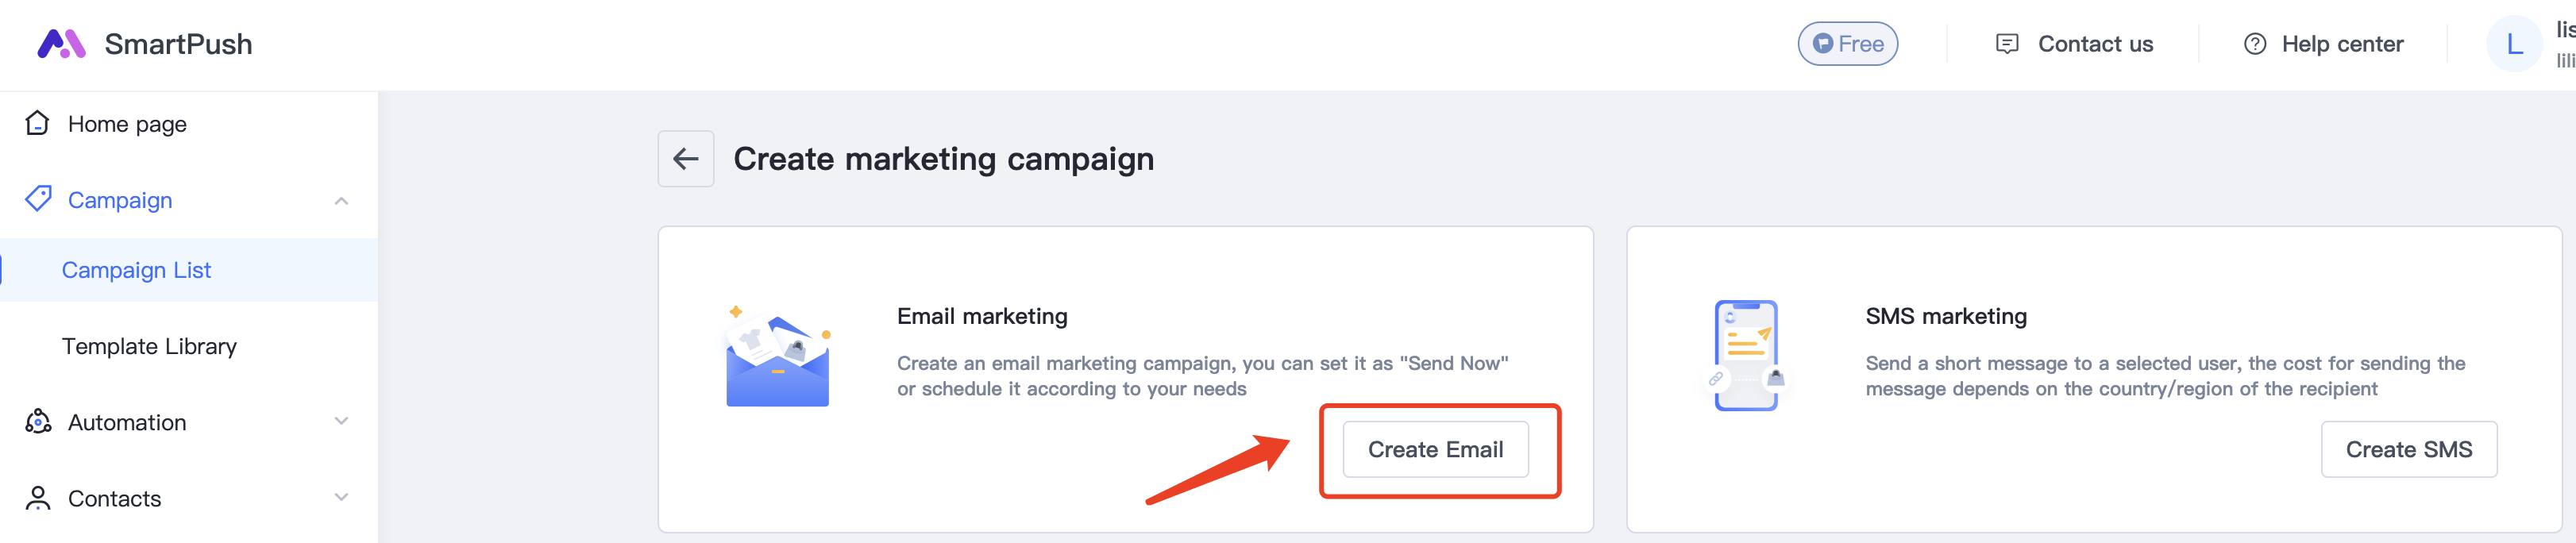This screenshot has height=543, width=2576.
Task: Click the Contact us chat icon
Action: pos(2006,44)
